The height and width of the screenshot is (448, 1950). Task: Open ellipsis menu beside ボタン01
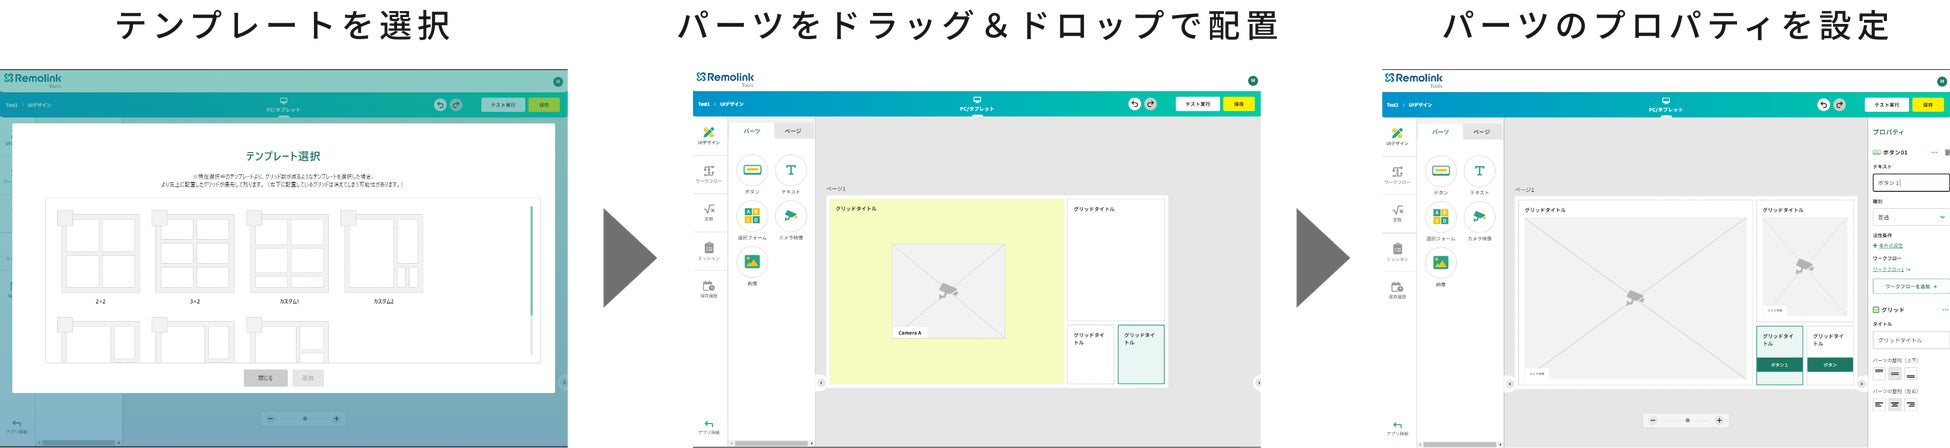pyautogui.click(x=1934, y=153)
